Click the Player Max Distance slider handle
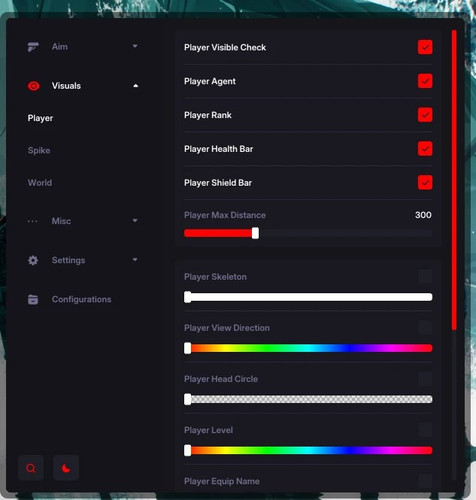 tap(255, 233)
